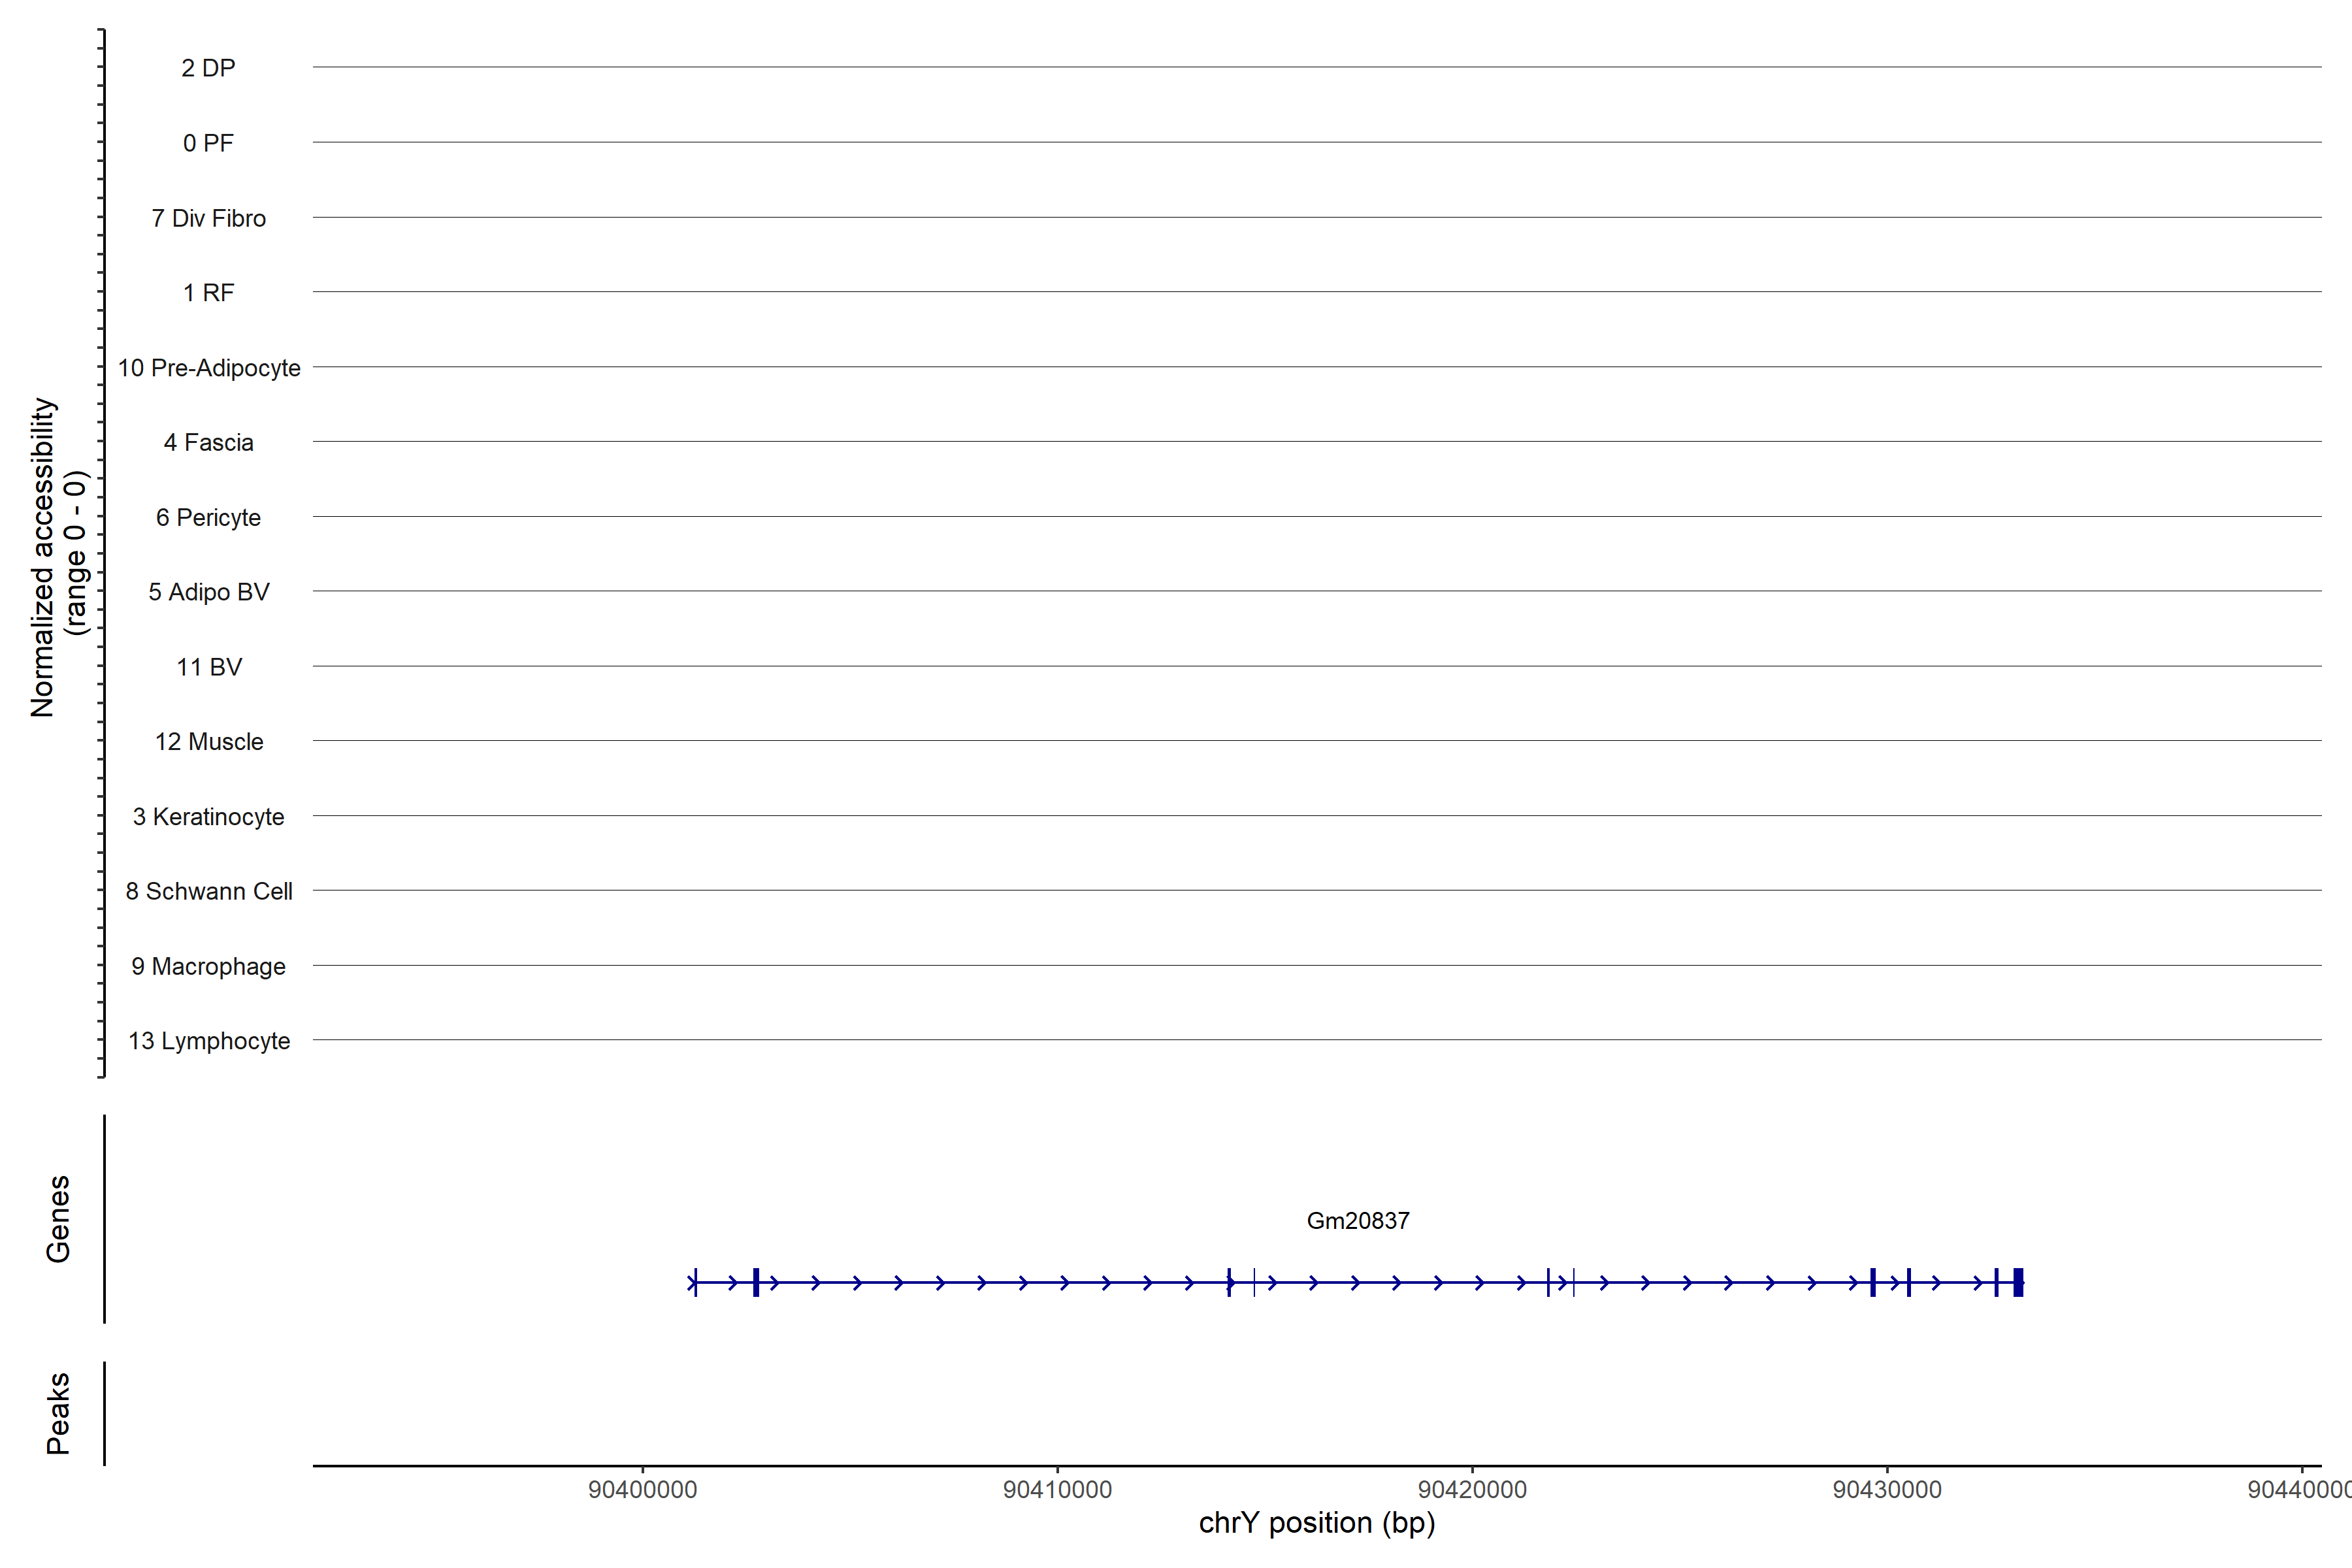Image resolution: width=2352 pixels, height=1568 pixels.
Task: Click the 6 Pericyte track label
Action: (x=208, y=517)
